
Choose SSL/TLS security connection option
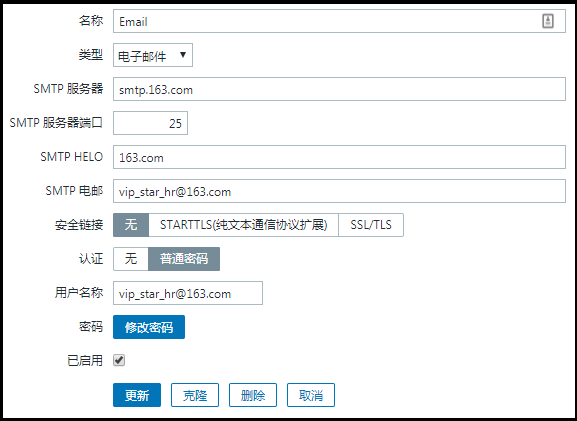[371, 225]
